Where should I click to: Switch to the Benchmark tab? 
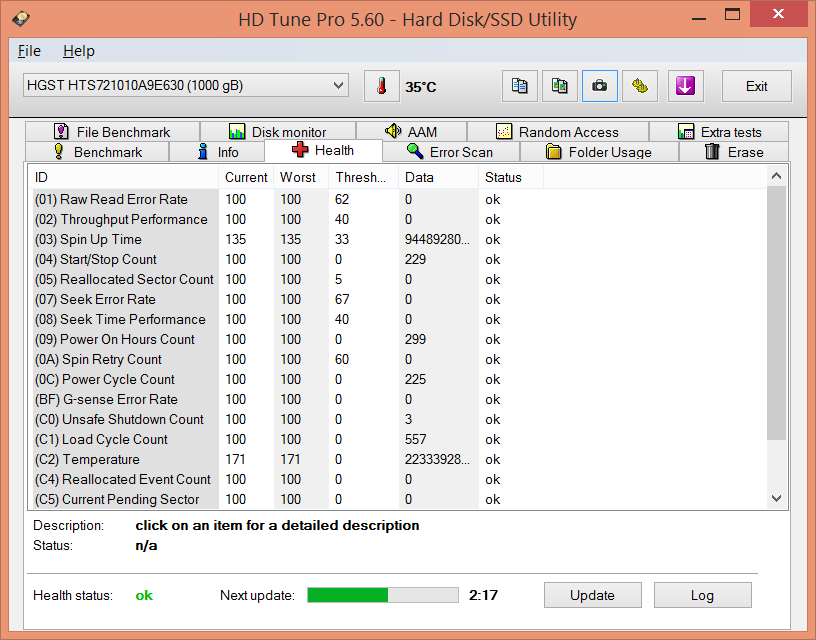pyautogui.click(x=97, y=152)
